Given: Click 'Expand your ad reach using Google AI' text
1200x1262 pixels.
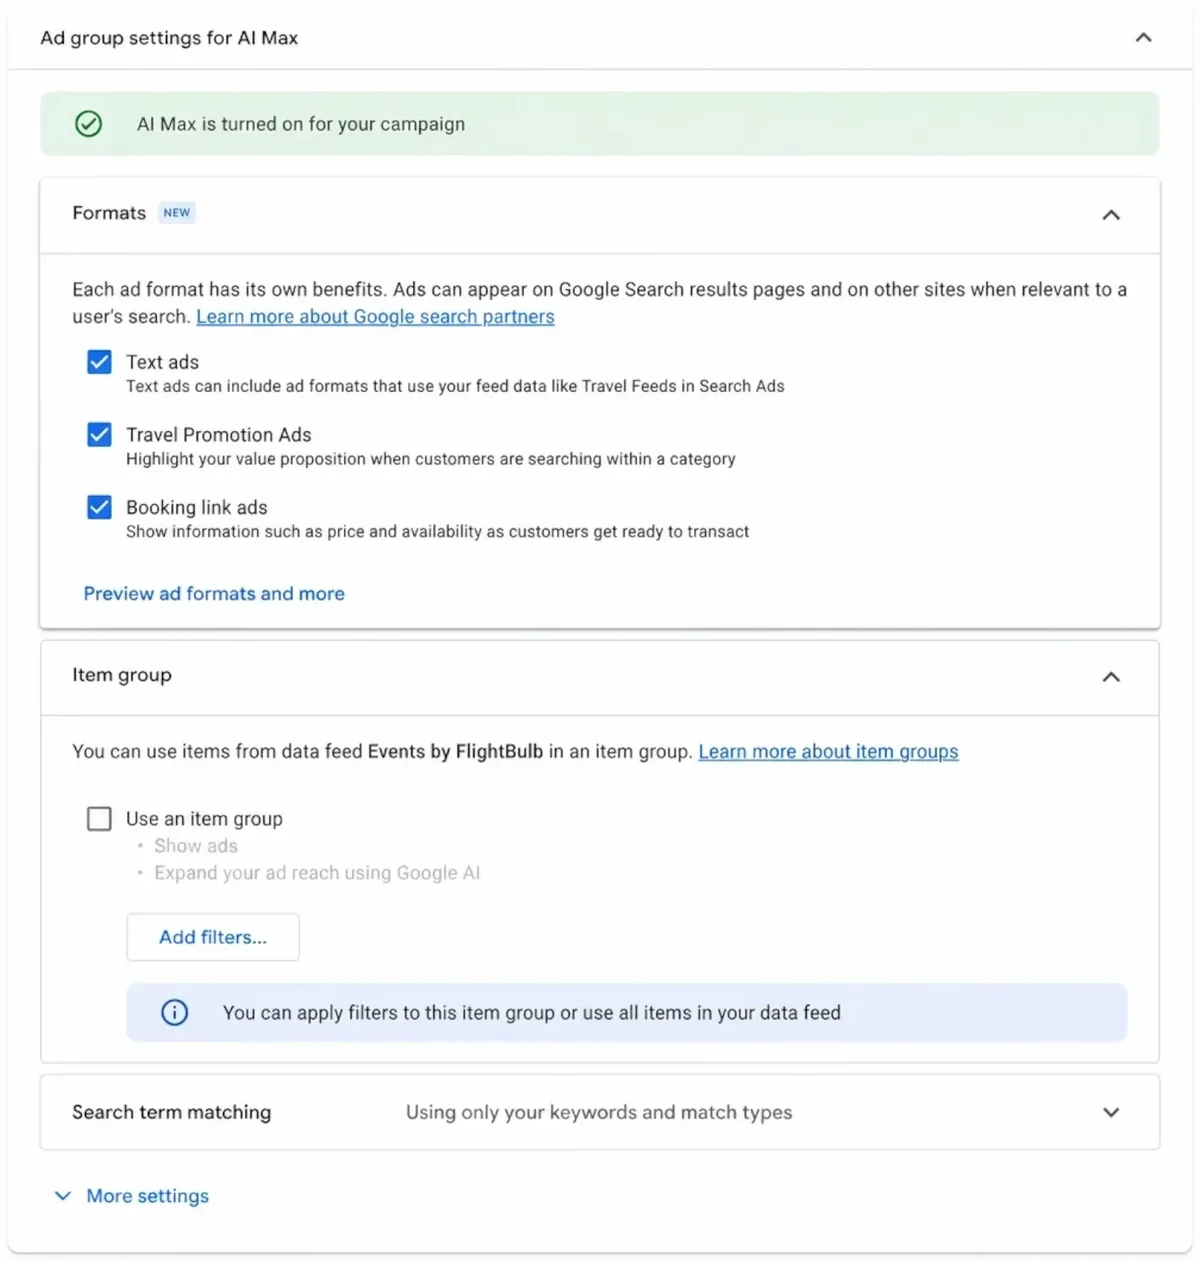Looking at the screenshot, I should (317, 873).
